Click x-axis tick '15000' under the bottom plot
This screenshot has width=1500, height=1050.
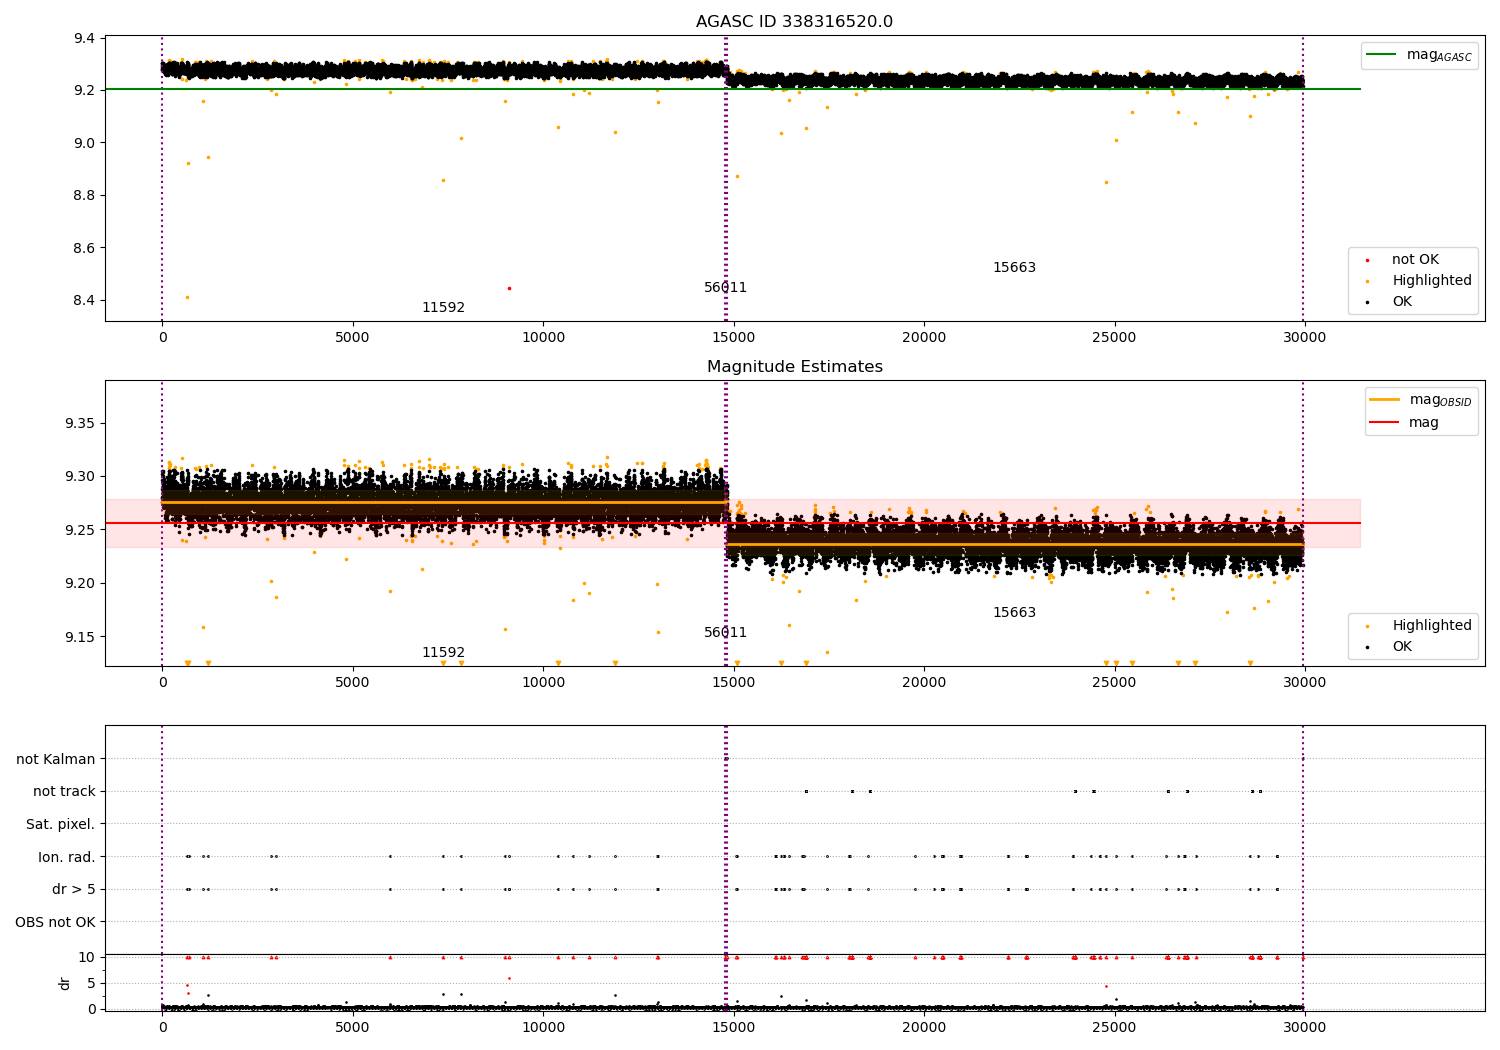(x=733, y=1028)
